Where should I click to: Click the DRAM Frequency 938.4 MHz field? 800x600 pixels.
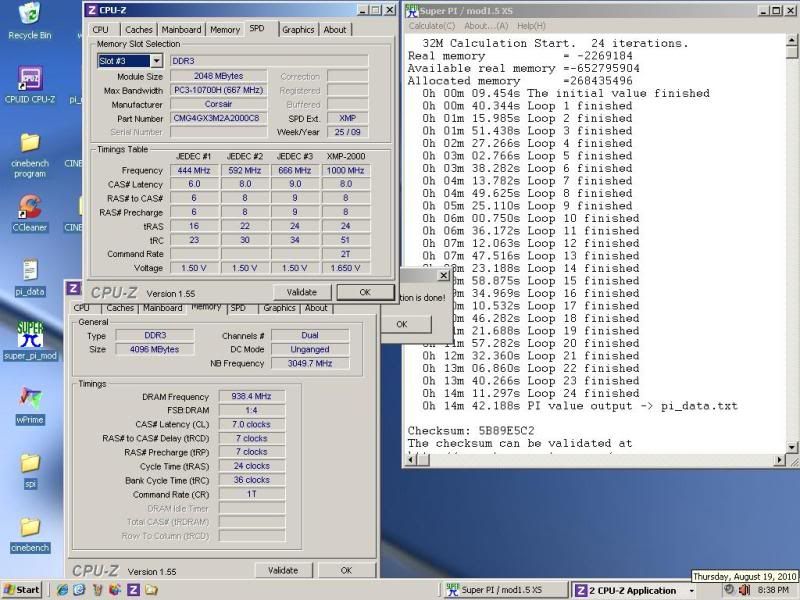(252, 396)
